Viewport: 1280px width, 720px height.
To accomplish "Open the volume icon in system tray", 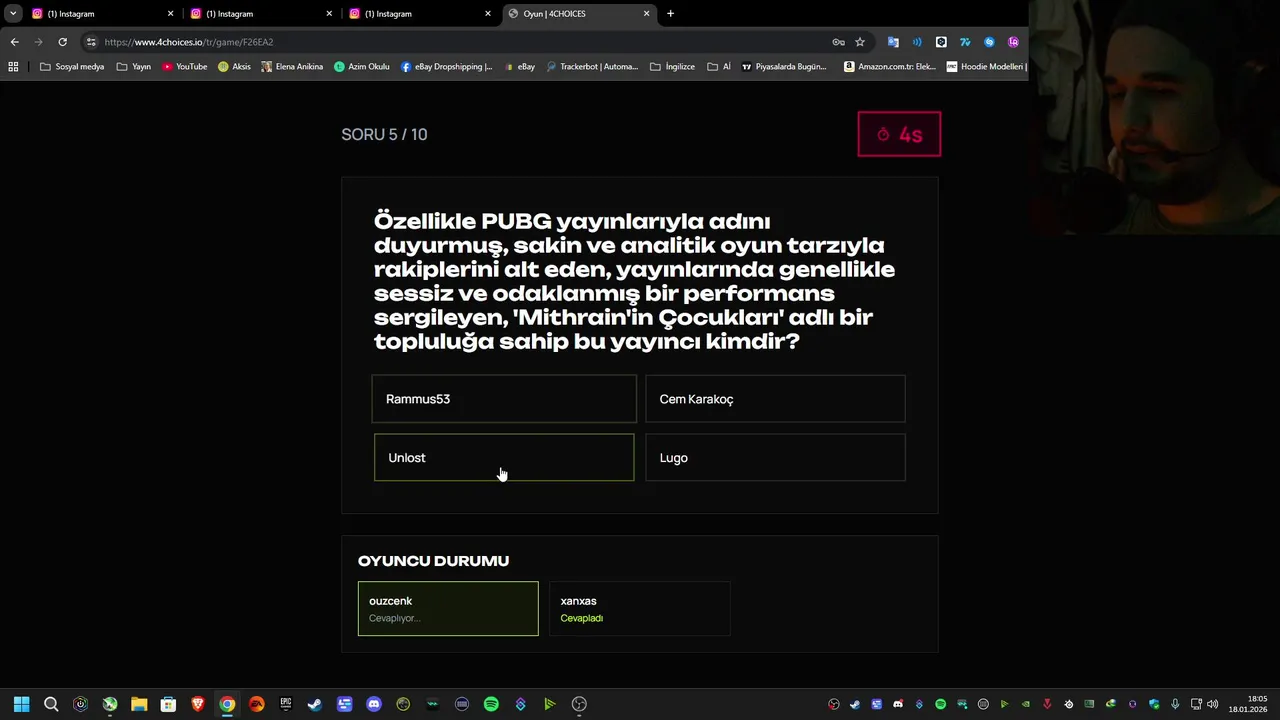I will pyautogui.click(x=1213, y=704).
